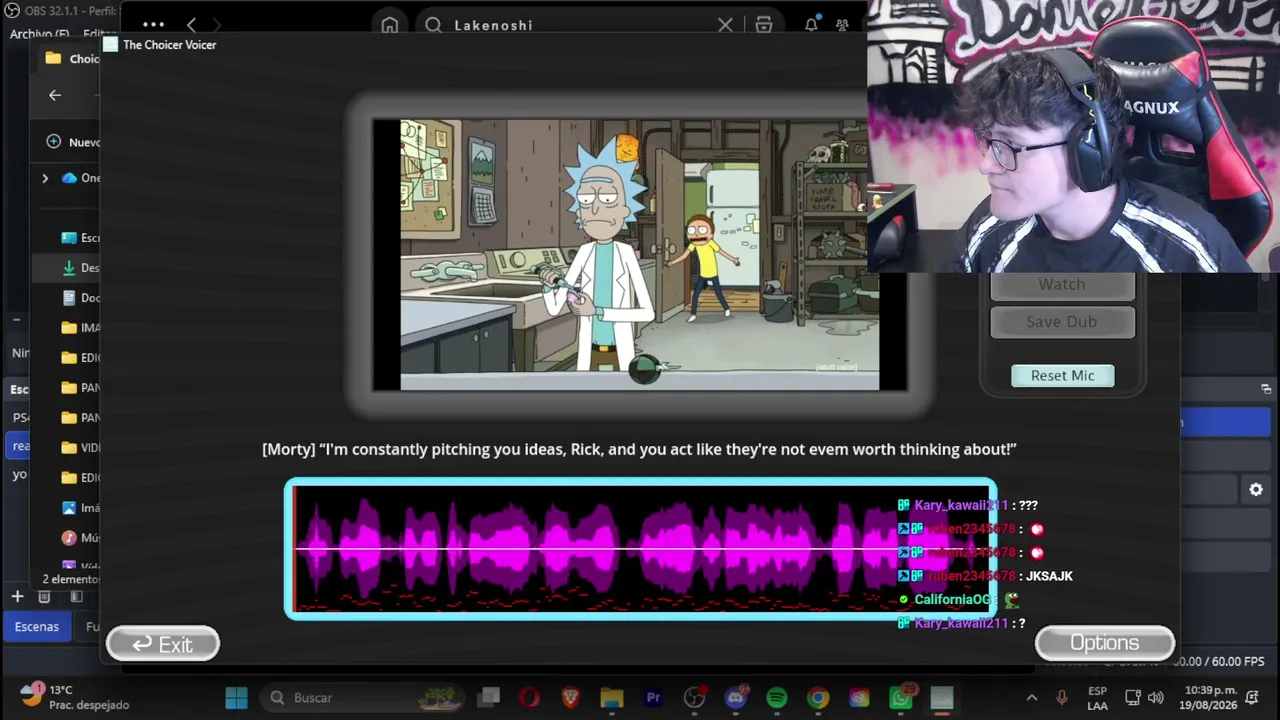
Task: Expand the OneDrive tree node
Action: click(45, 178)
